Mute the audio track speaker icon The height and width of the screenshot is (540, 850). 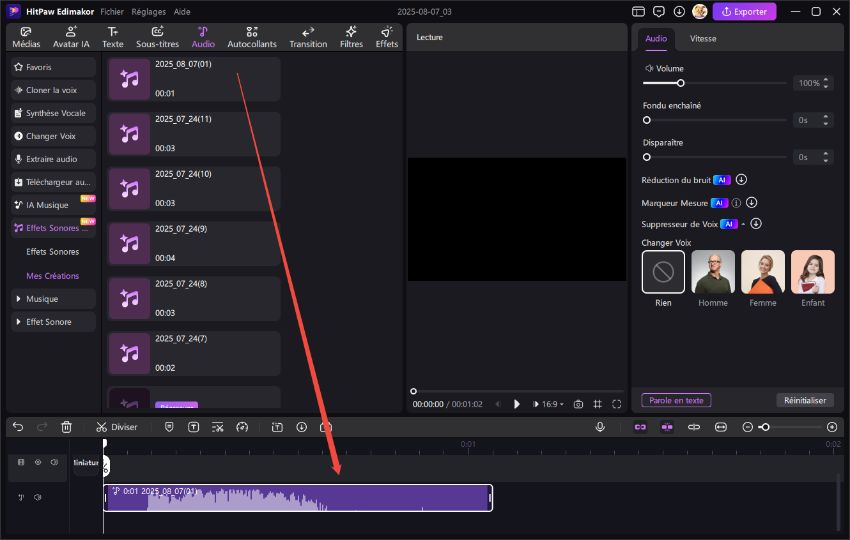point(37,497)
